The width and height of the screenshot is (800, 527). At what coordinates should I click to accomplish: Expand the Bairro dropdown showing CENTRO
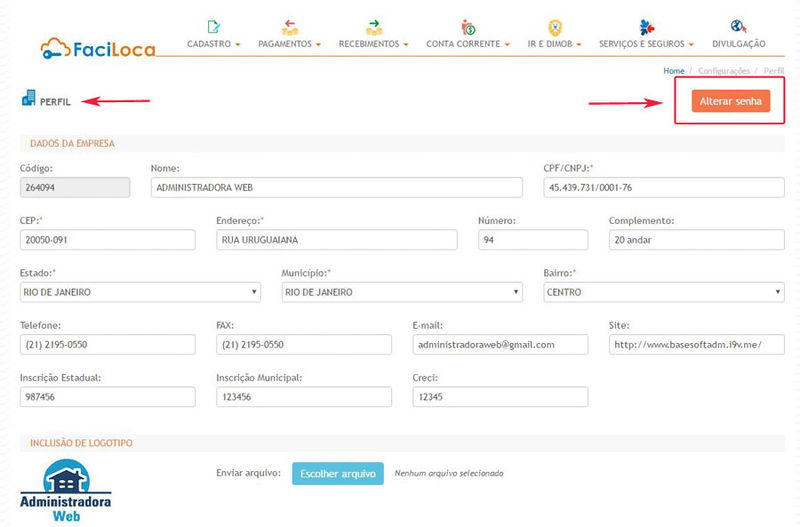(x=663, y=292)
